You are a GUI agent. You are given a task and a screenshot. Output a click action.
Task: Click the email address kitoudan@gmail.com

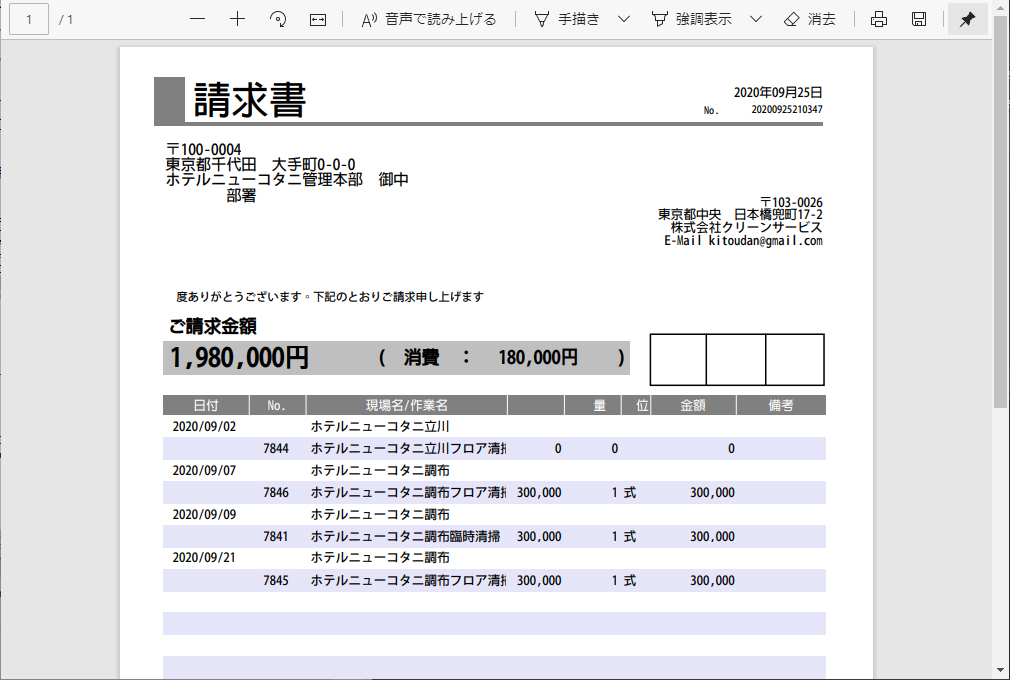click(765, 241)
